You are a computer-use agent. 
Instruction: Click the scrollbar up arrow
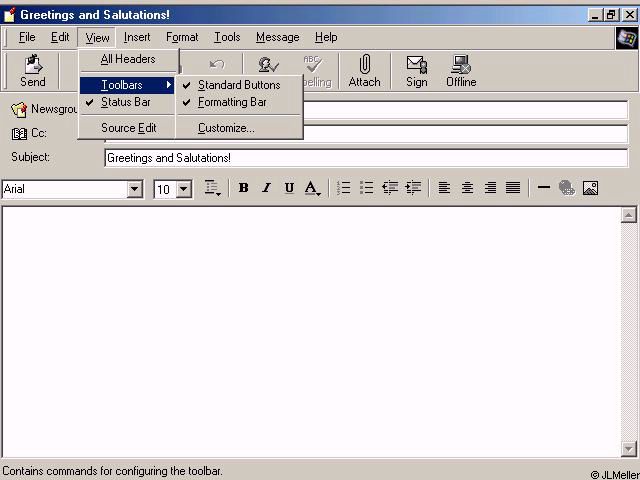(x=629, y=215)
